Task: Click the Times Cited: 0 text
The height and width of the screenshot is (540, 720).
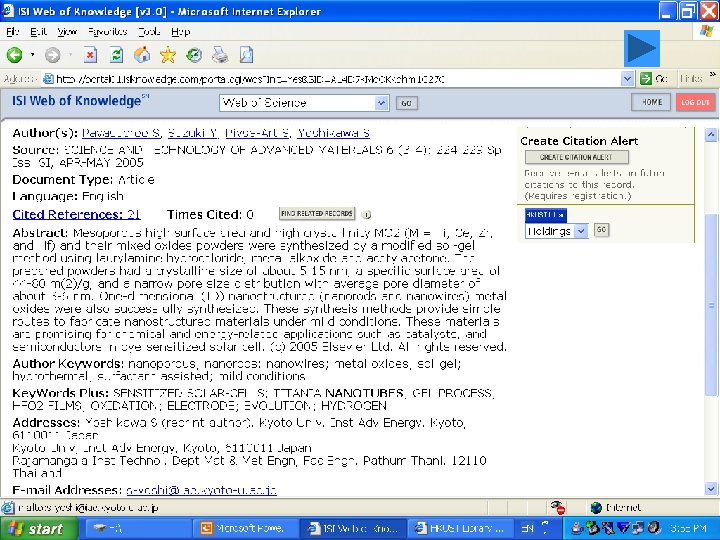Action: pyautogui.click(x=210, y=214)
